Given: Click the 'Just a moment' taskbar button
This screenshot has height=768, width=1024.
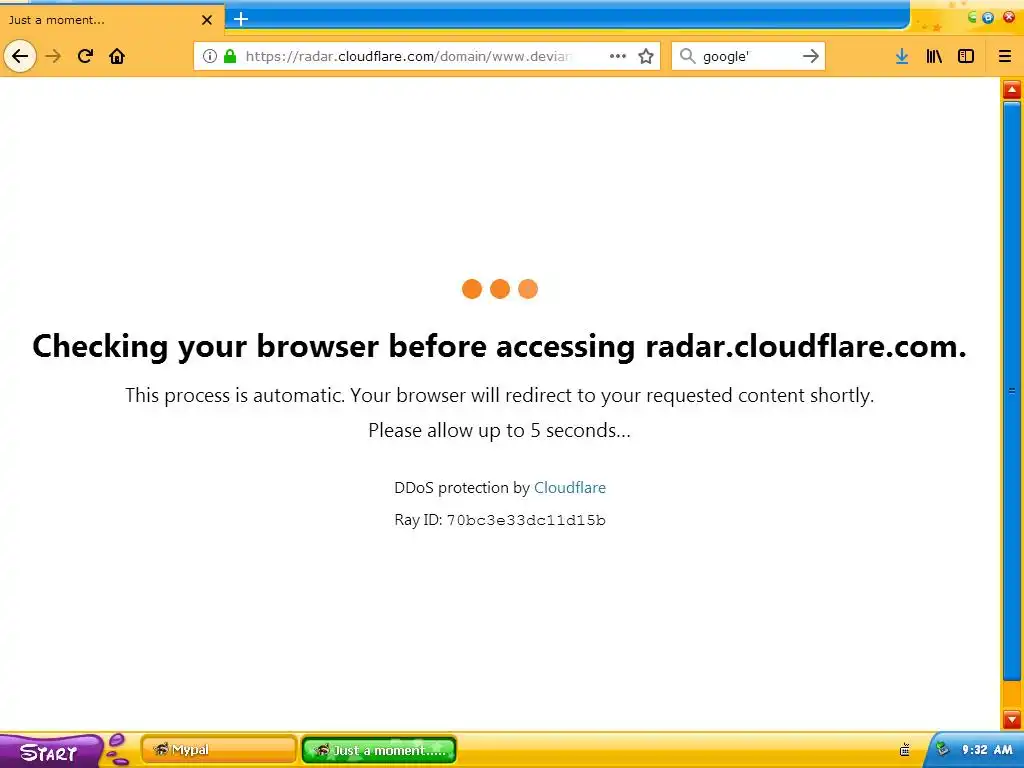Looking at the screenshot, I should click(x=379, y=750).
